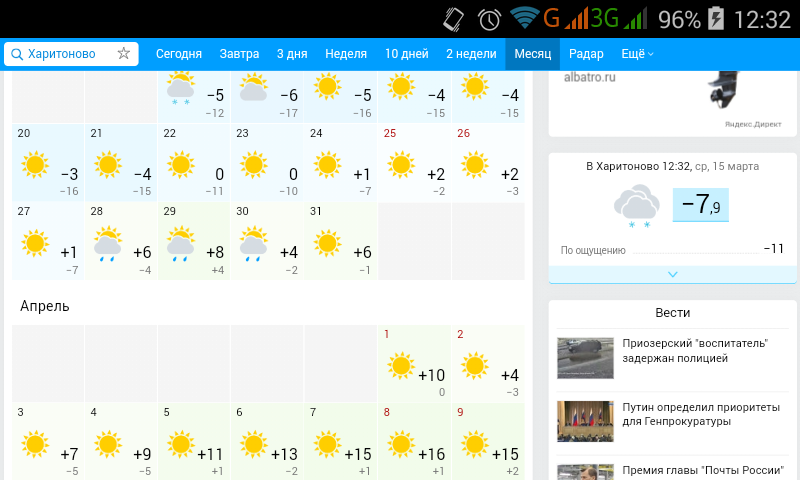The image size is (800, 480).
Task: Click thumbnail of Путин Генпрокуратура news
Action: click(x=585, y=421)
